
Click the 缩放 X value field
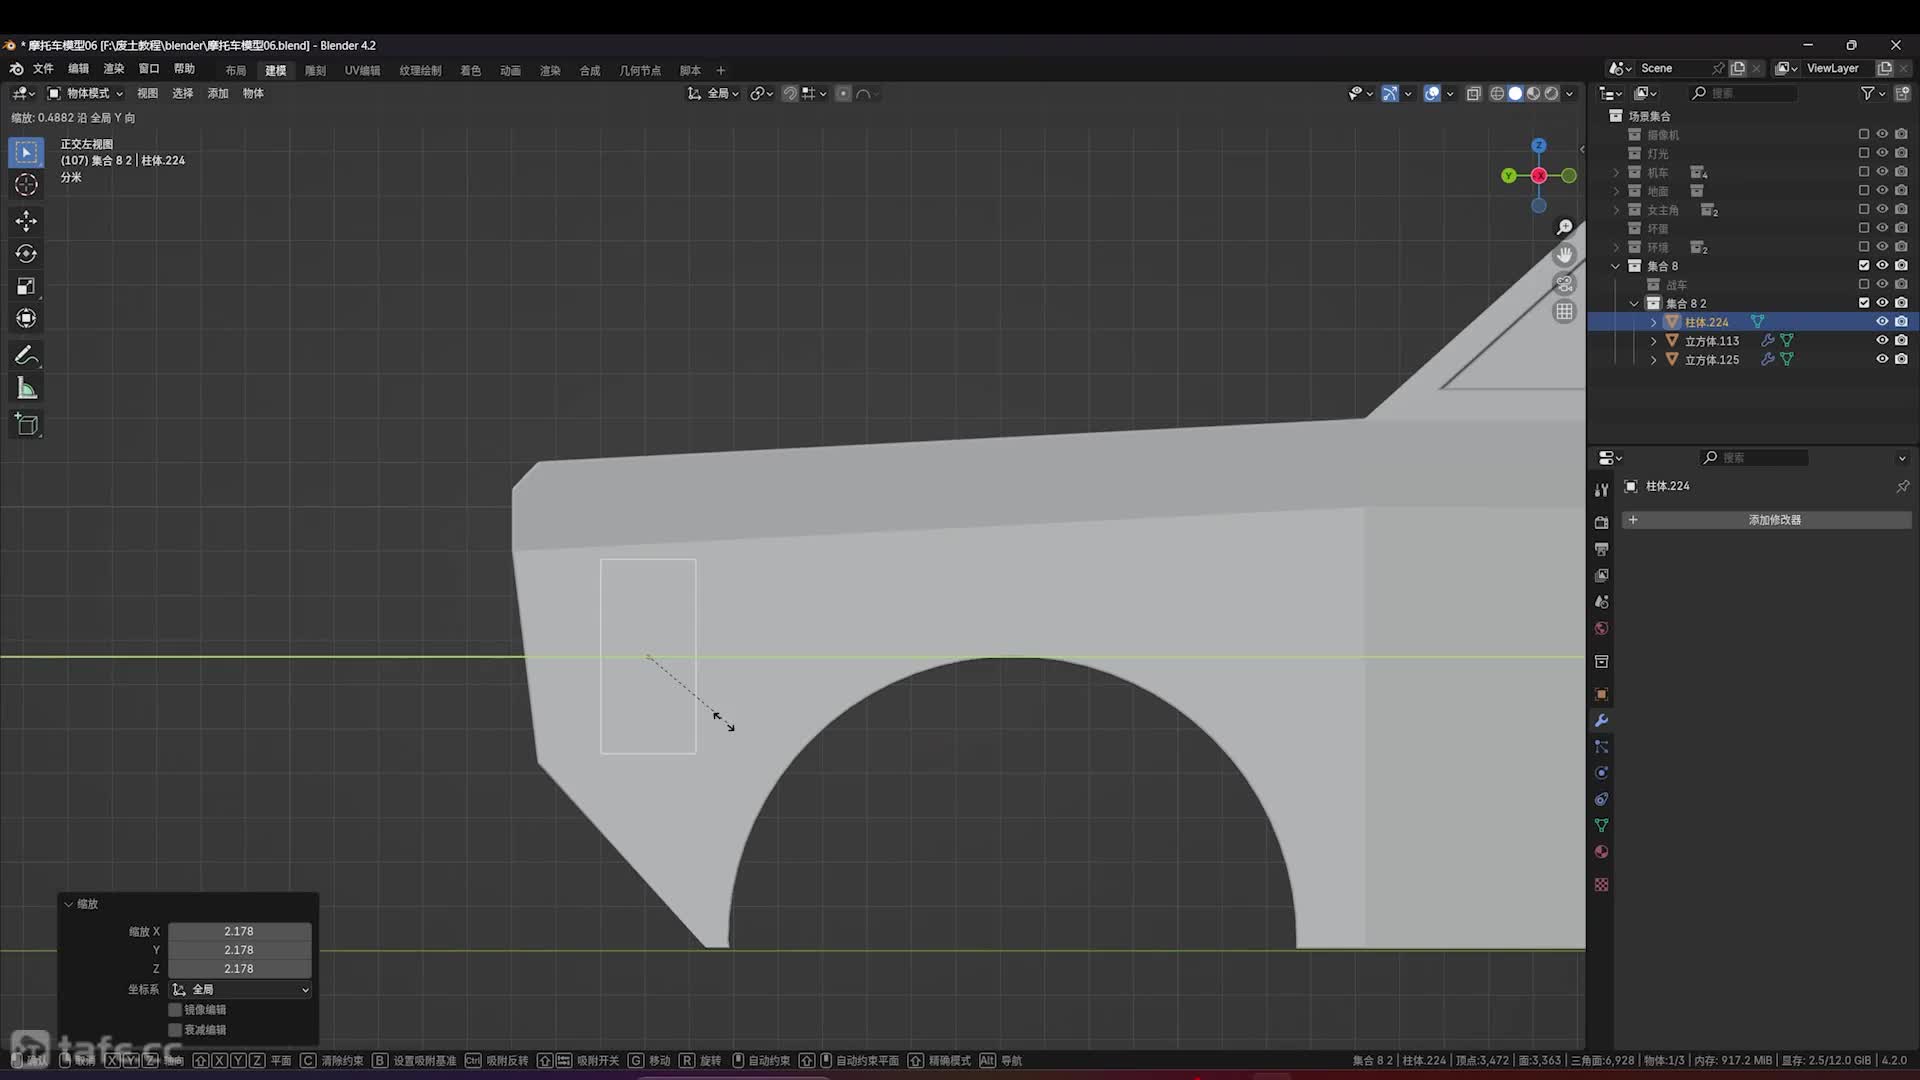click(240, 931)
